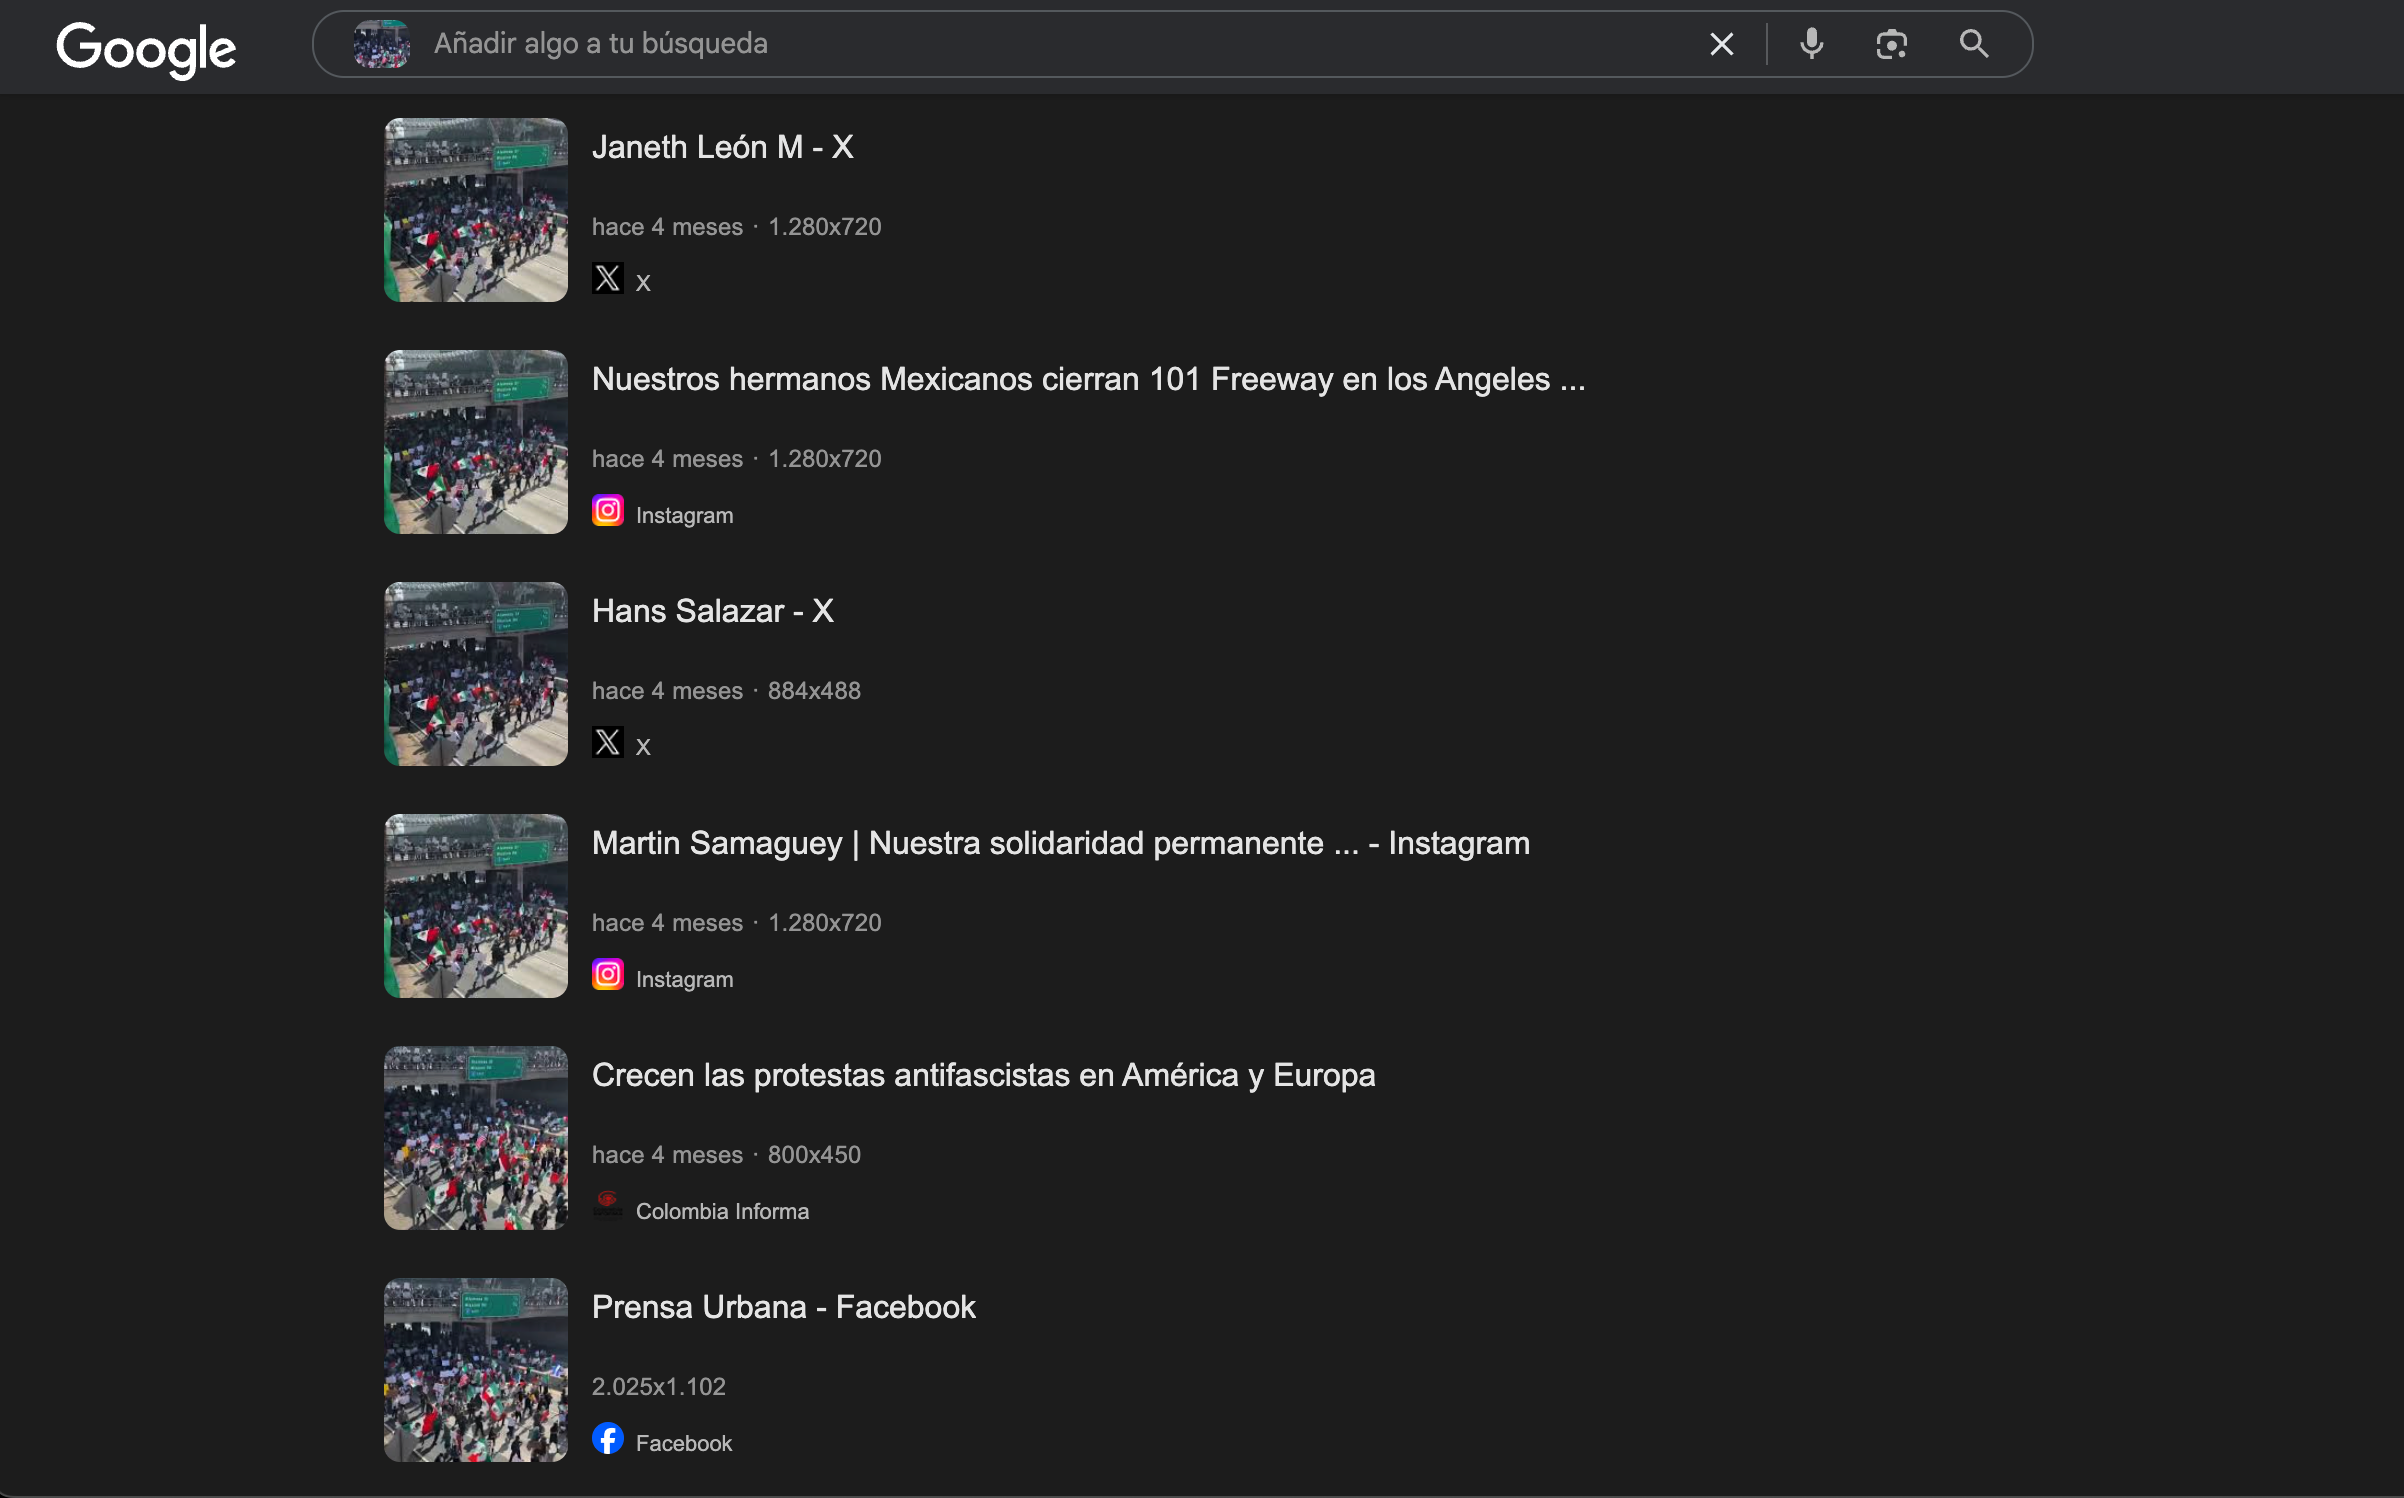This screenshot has width=2404, height=1498.
Task: Open thumbnail of Janeth León M image
Action: (x=476, y=210)
